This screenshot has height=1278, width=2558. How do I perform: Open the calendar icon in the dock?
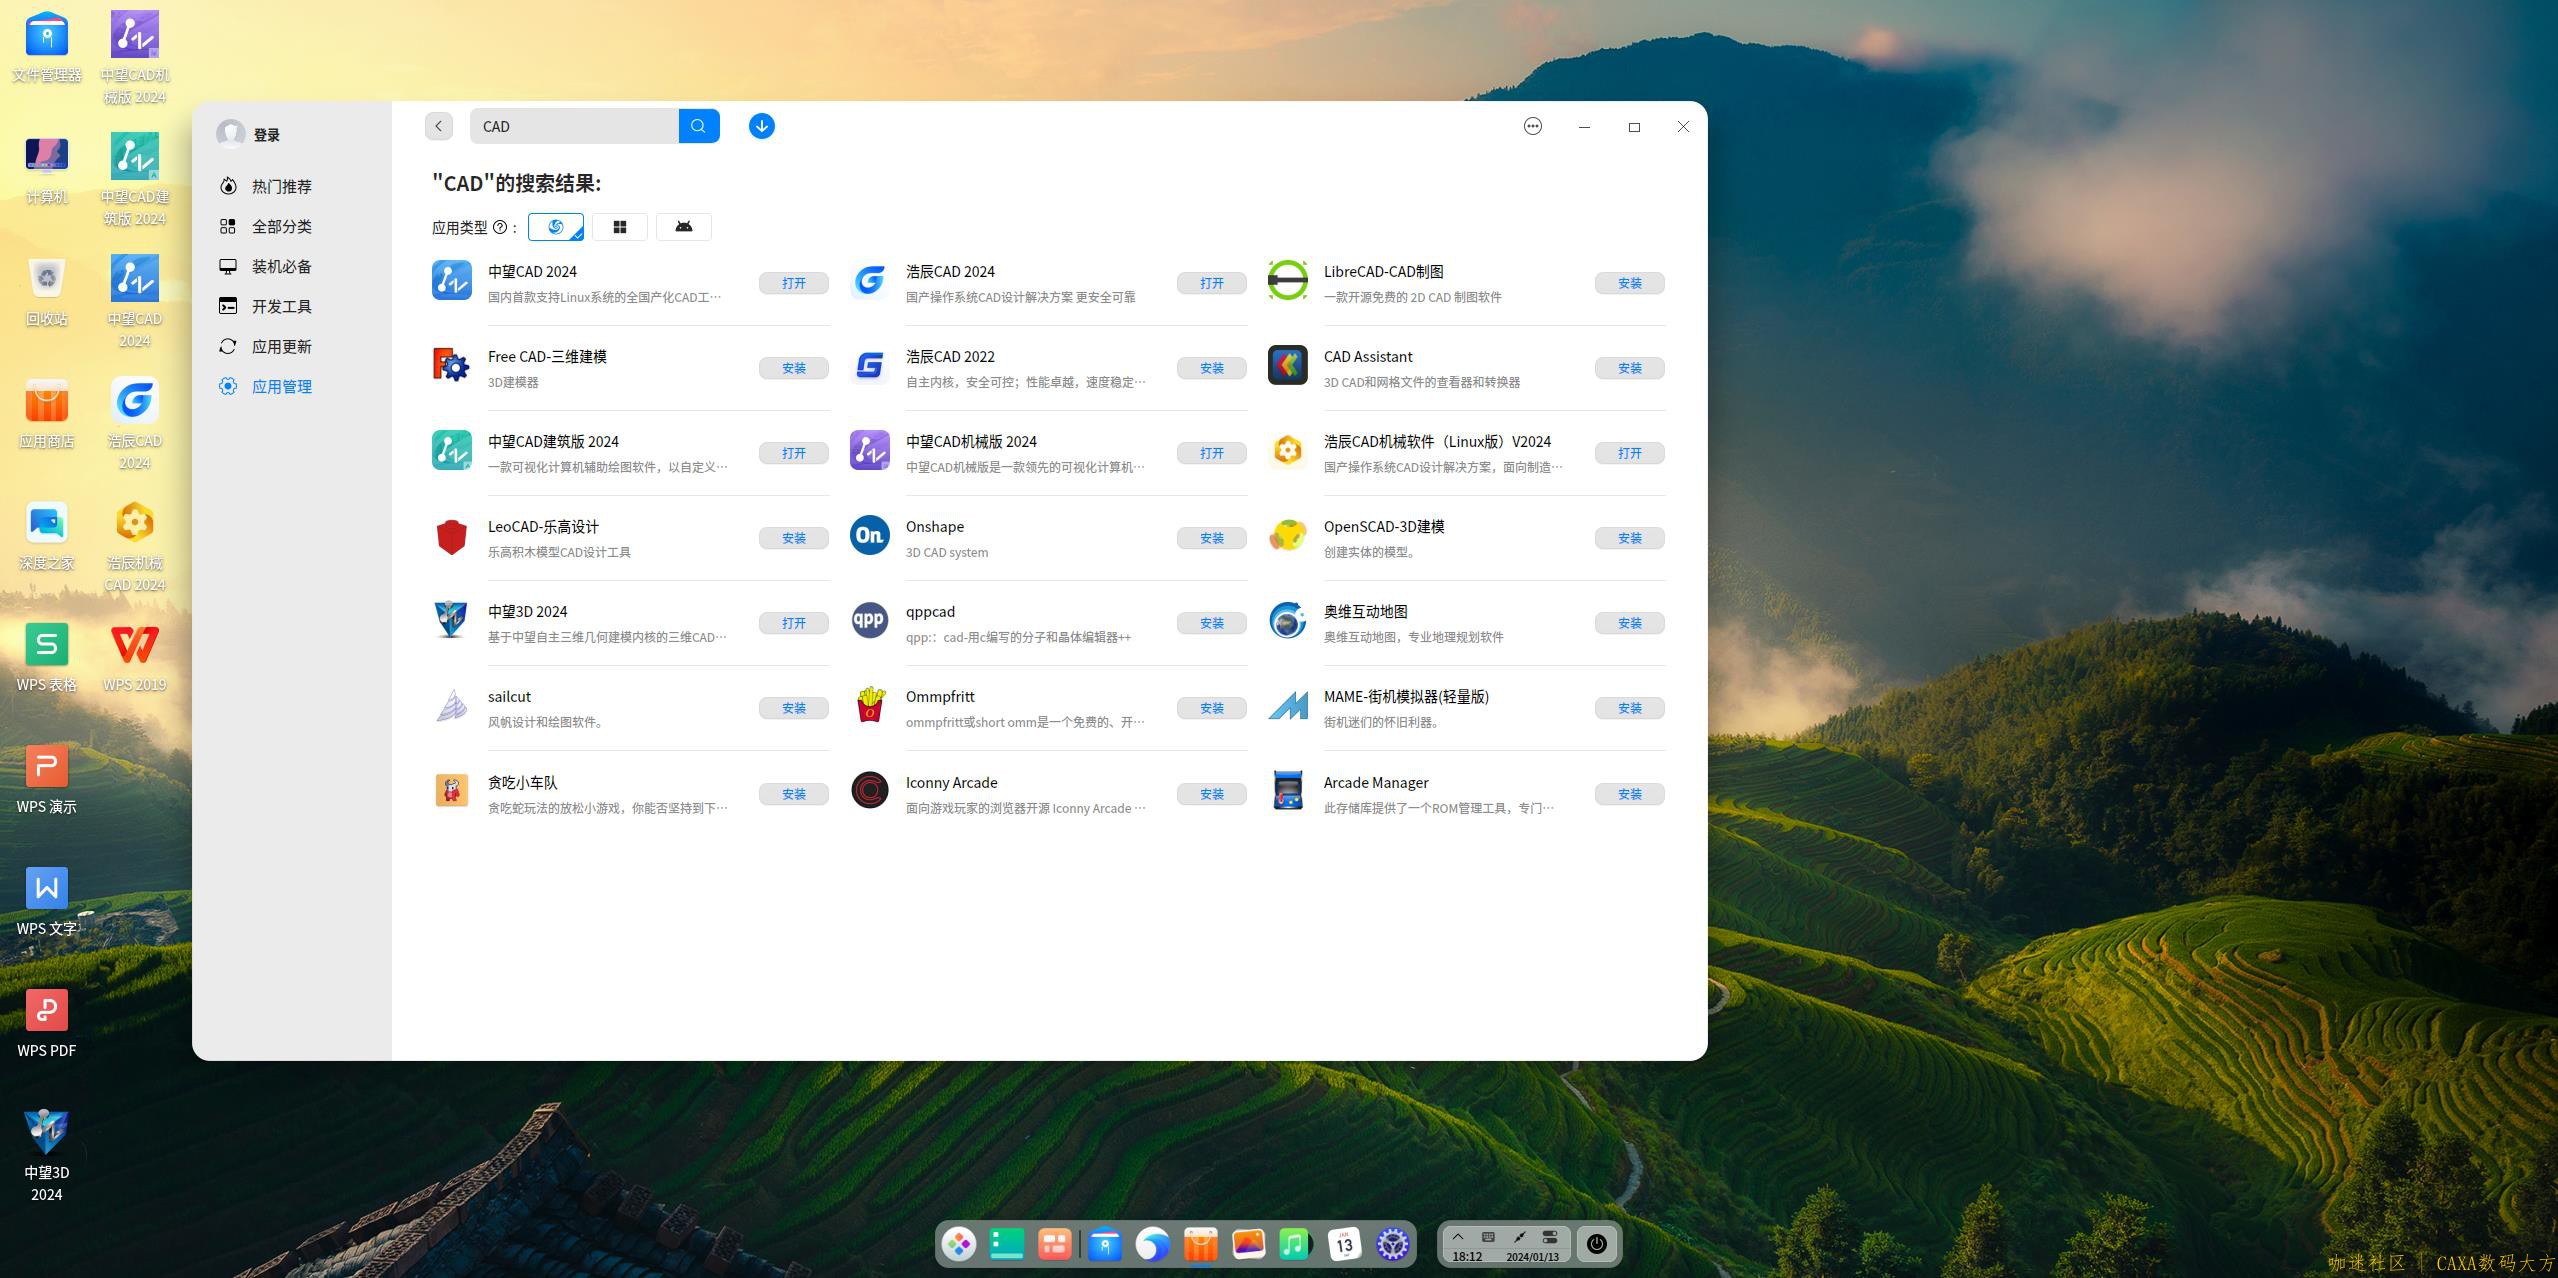(1344, 1244)
